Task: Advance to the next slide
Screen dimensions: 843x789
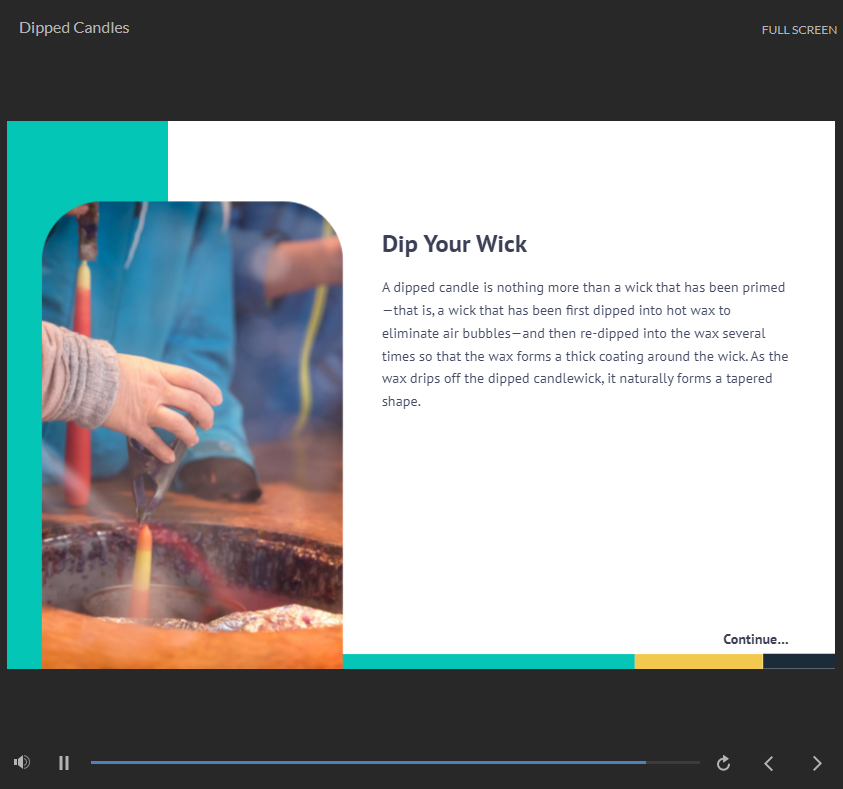Action: click(817, 764)
